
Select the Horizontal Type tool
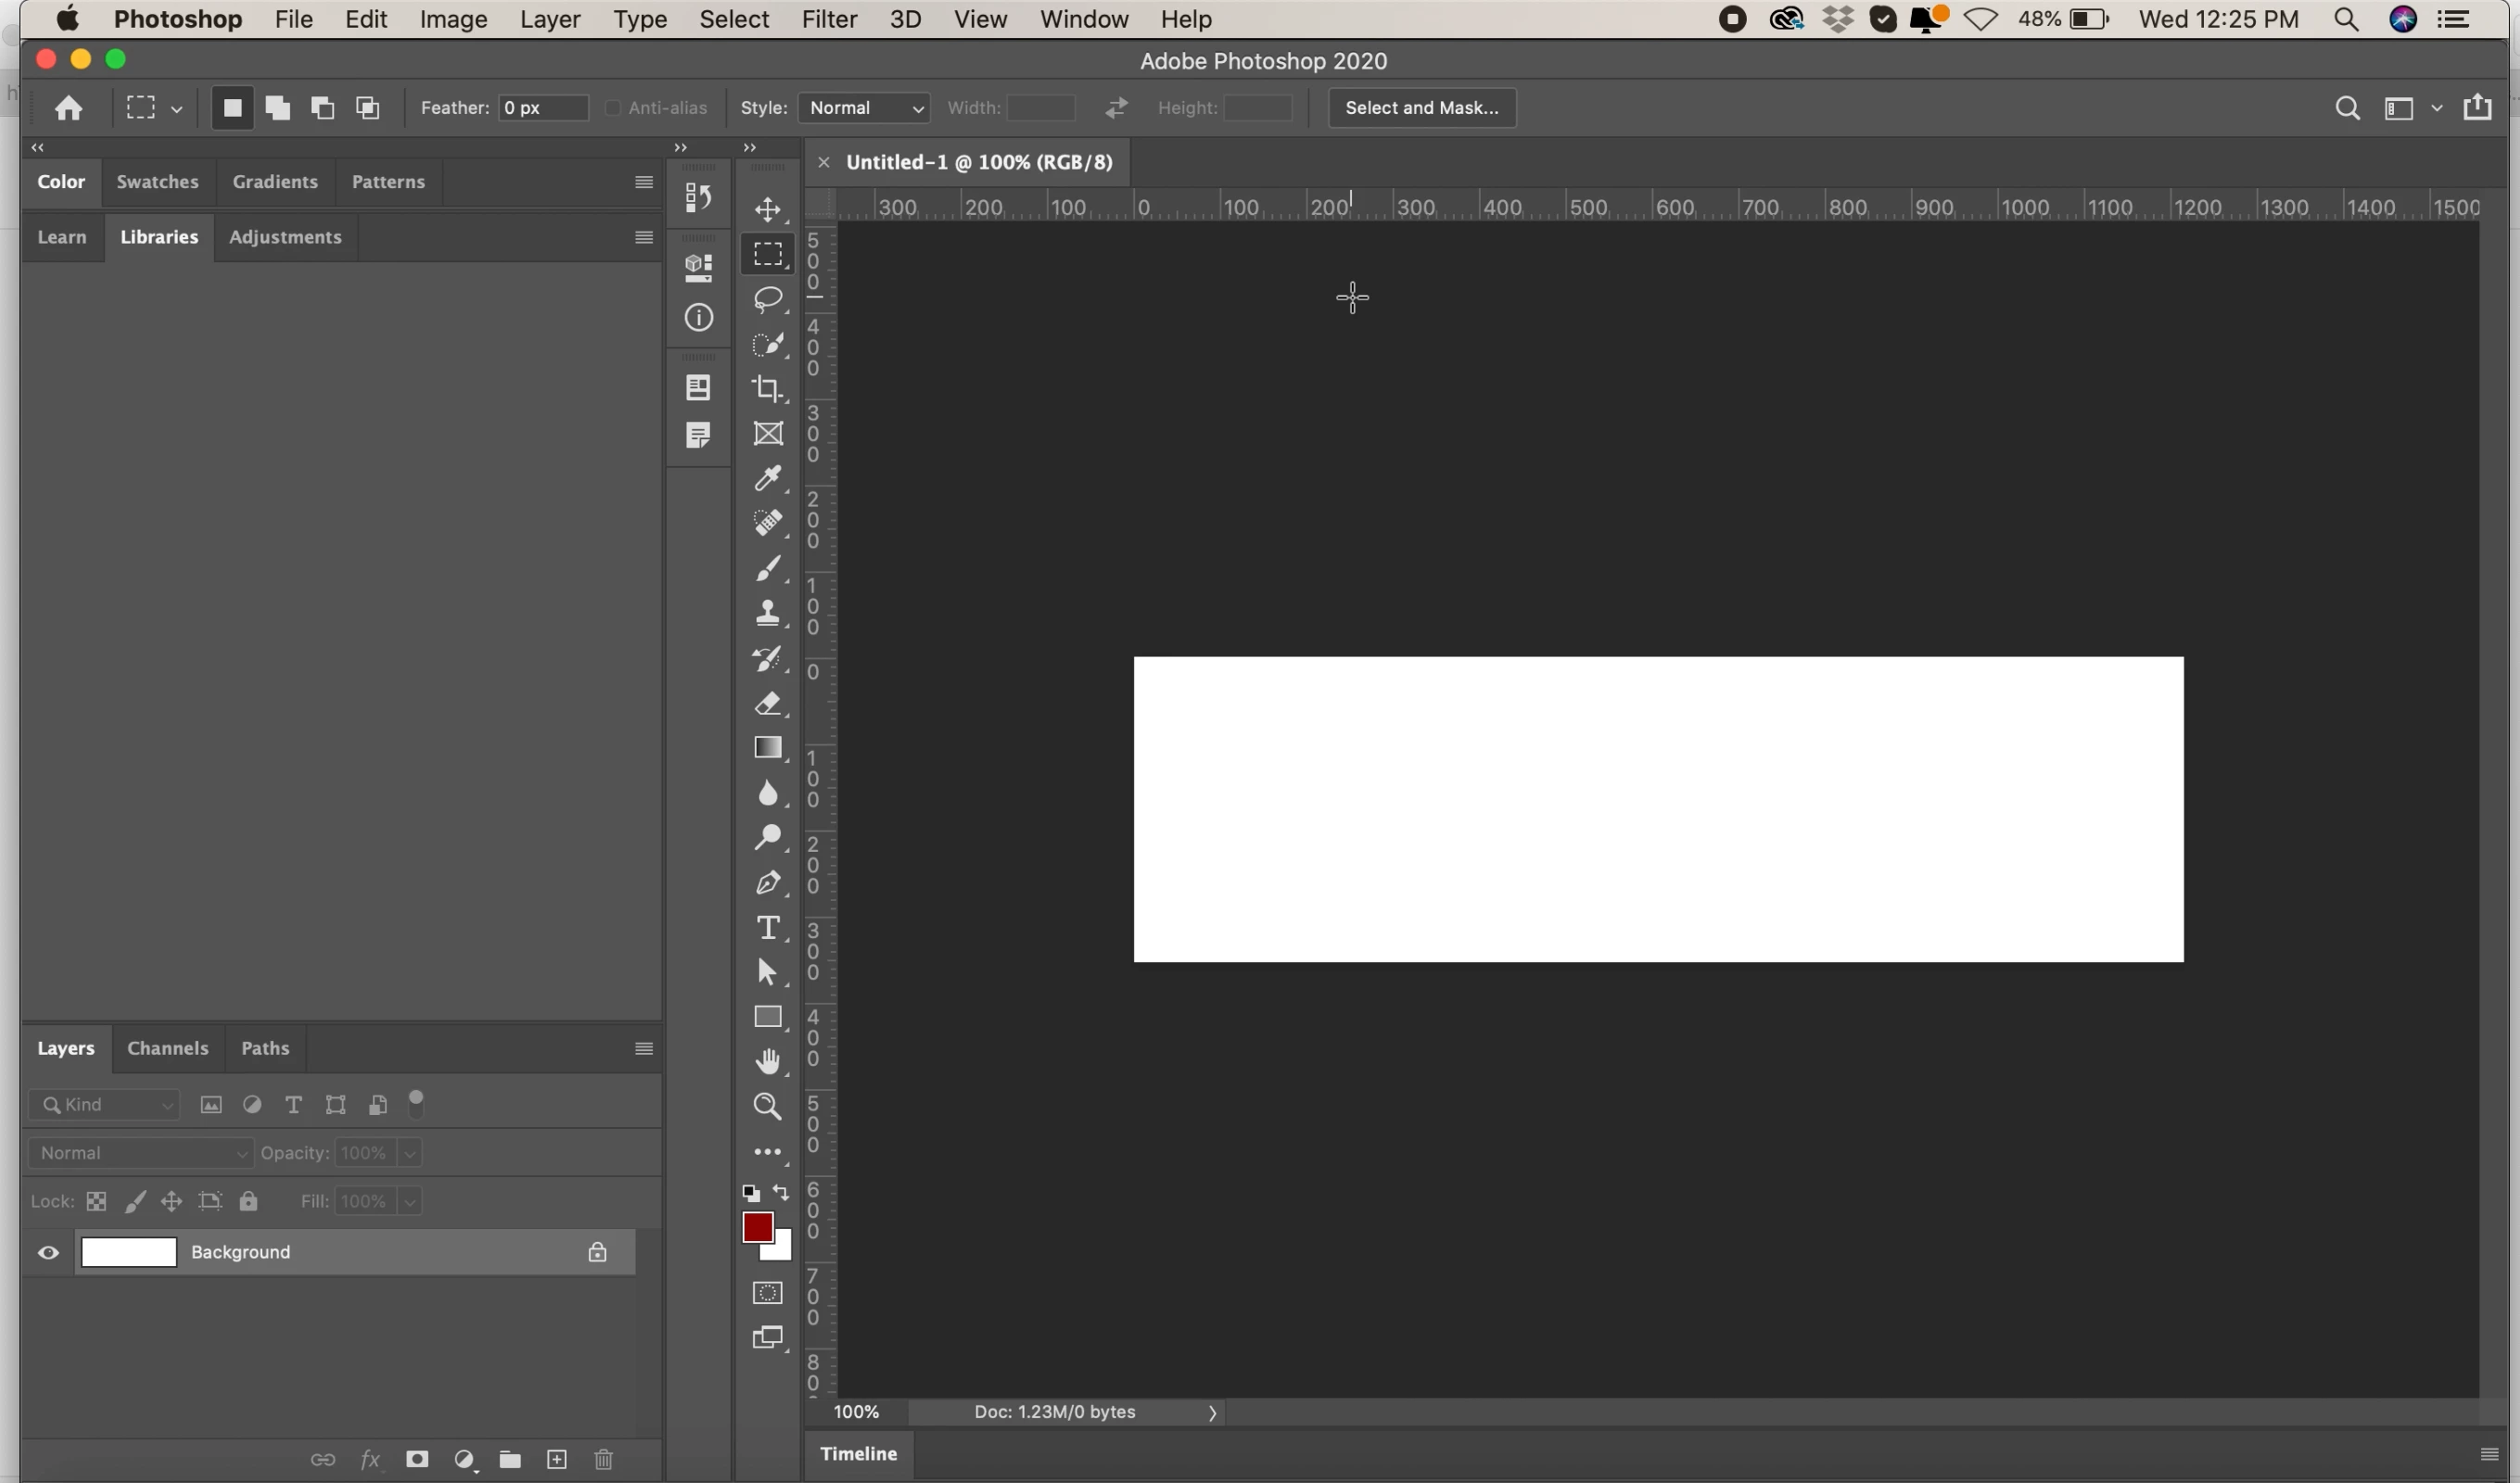coord(767,928)
